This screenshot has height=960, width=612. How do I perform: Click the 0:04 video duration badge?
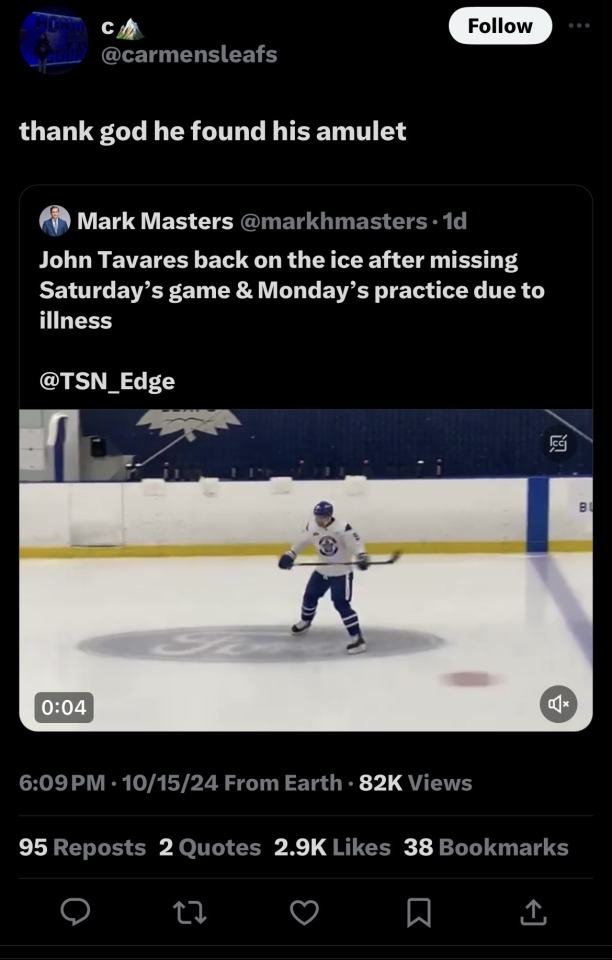pyautogui.click(x=63, y=707)
